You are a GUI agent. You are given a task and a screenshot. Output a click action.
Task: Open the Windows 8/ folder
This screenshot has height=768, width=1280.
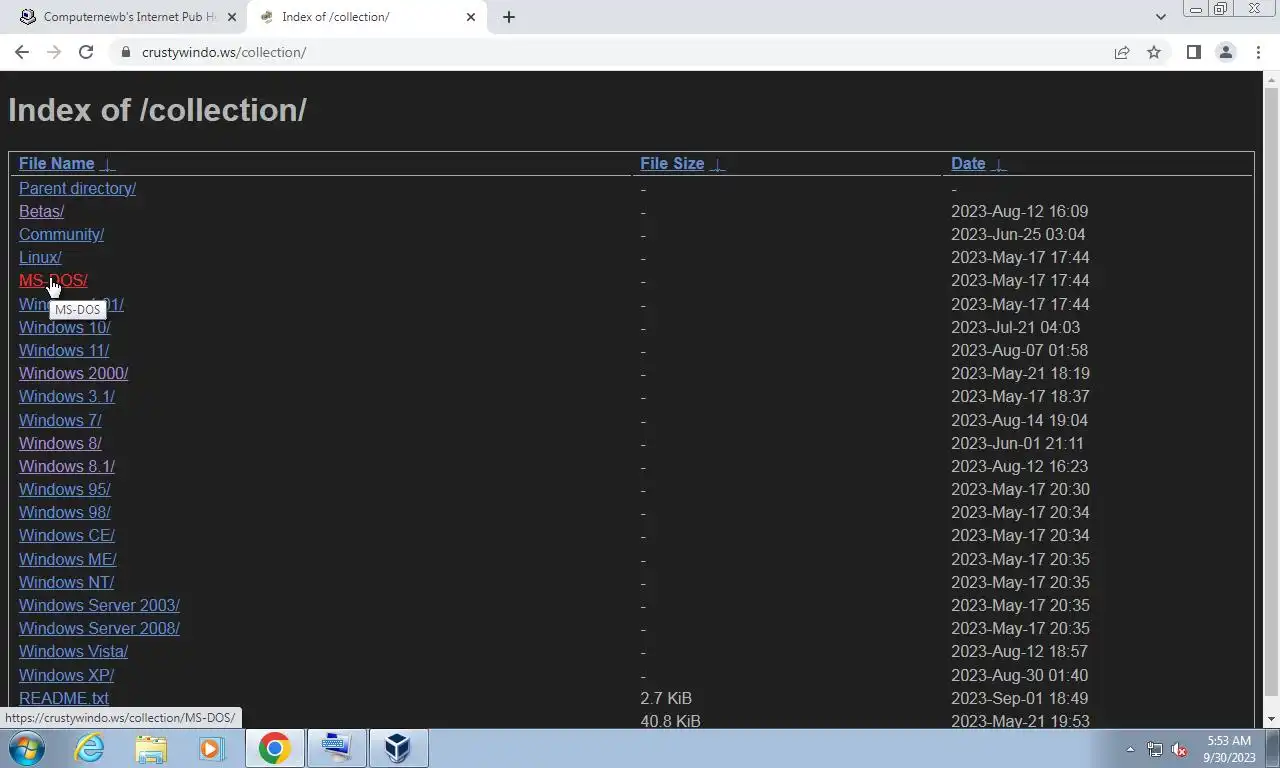(x=60, y=443)
